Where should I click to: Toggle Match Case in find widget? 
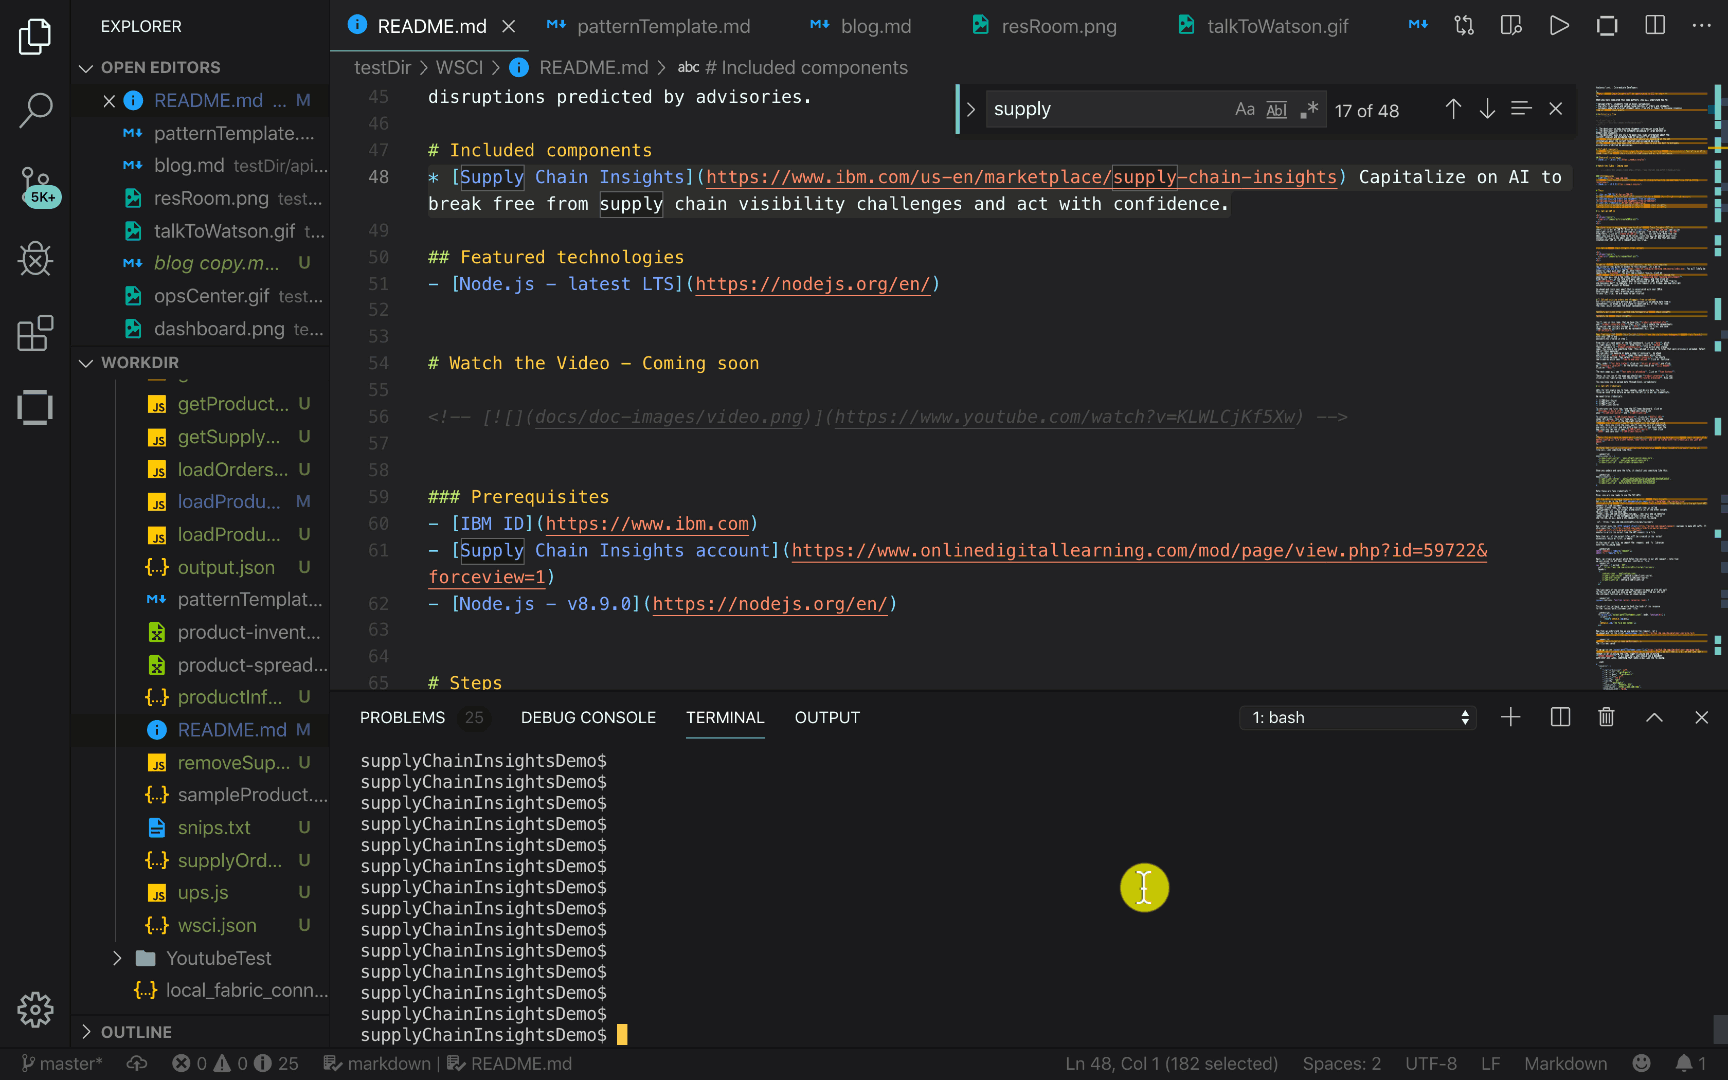pos(1244,109)
